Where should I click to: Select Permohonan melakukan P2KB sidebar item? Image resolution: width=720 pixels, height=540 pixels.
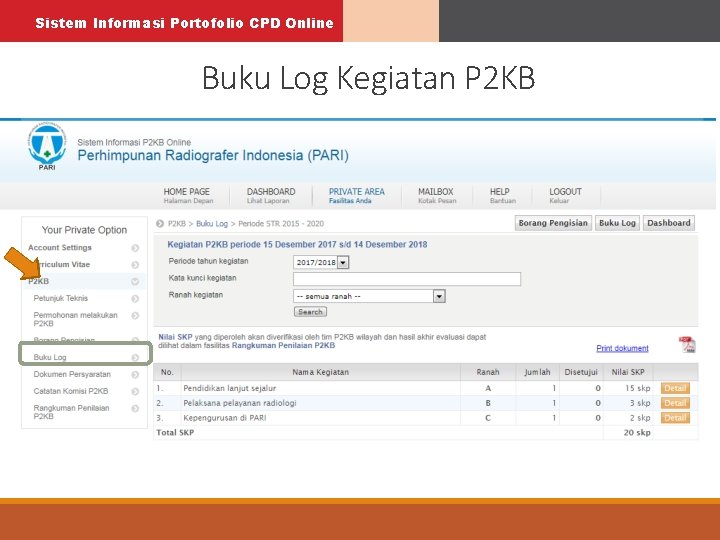75,319
